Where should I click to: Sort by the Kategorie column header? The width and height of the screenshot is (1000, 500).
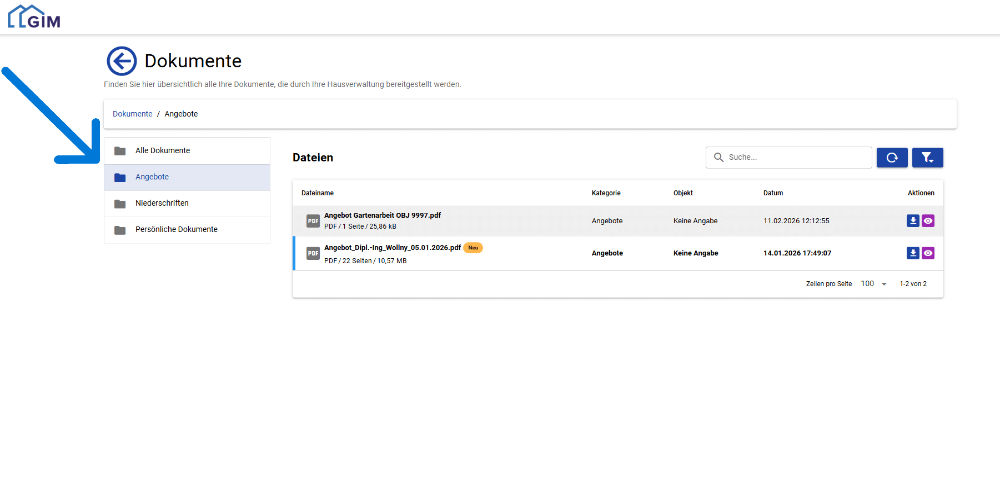(x=606, y=192)
